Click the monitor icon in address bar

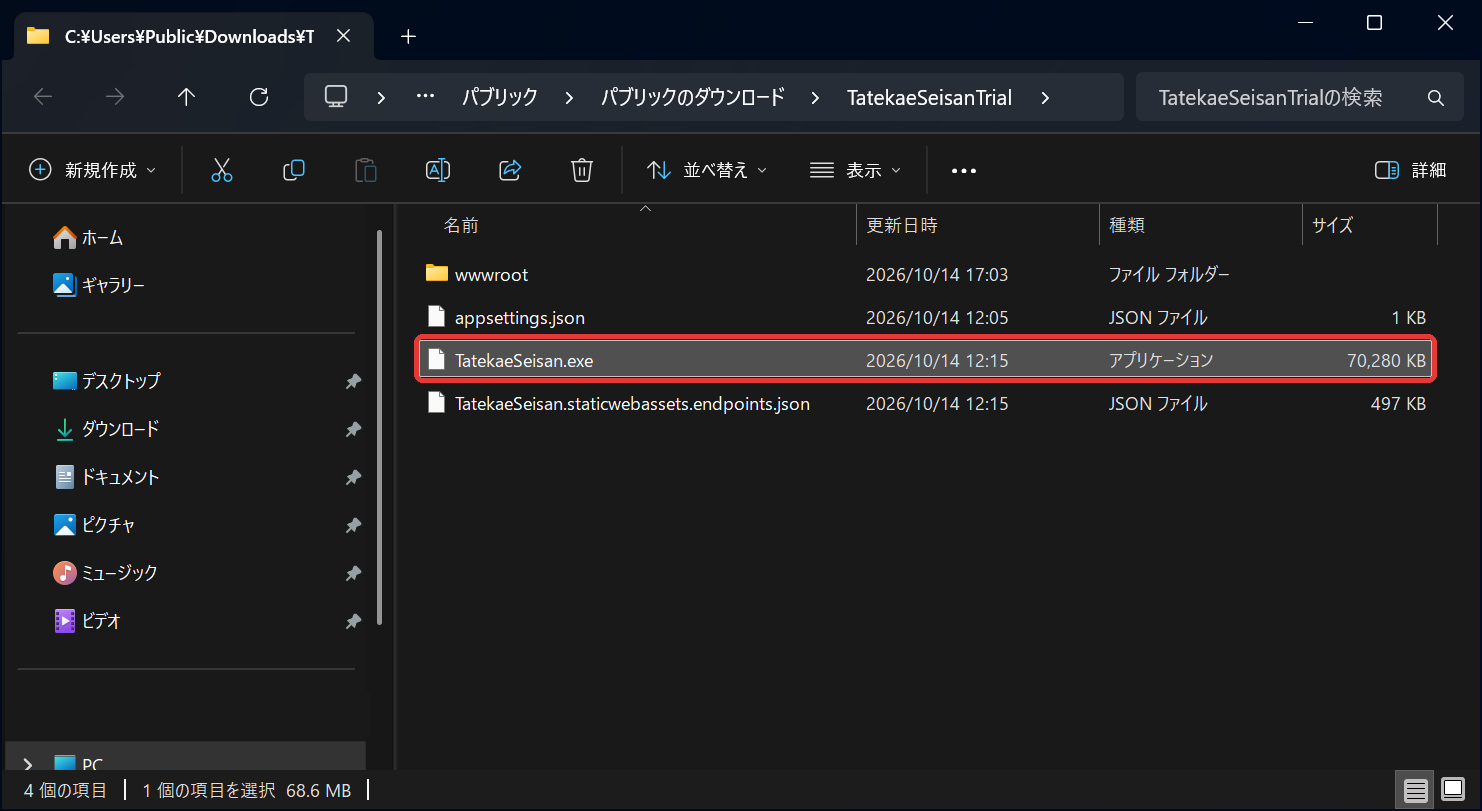coord(336,97)
